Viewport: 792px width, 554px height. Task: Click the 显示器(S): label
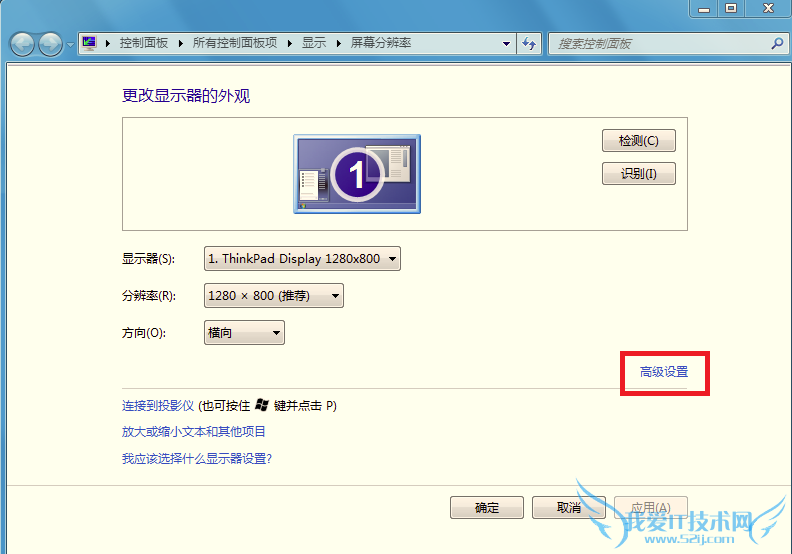(148, 259)
